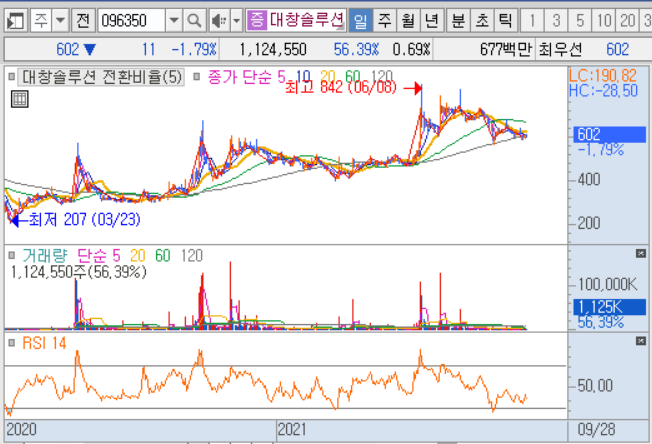Select the 일 daily period tab
The height and width of the screenshot is (444, 652).
click(x=360, y=20)
